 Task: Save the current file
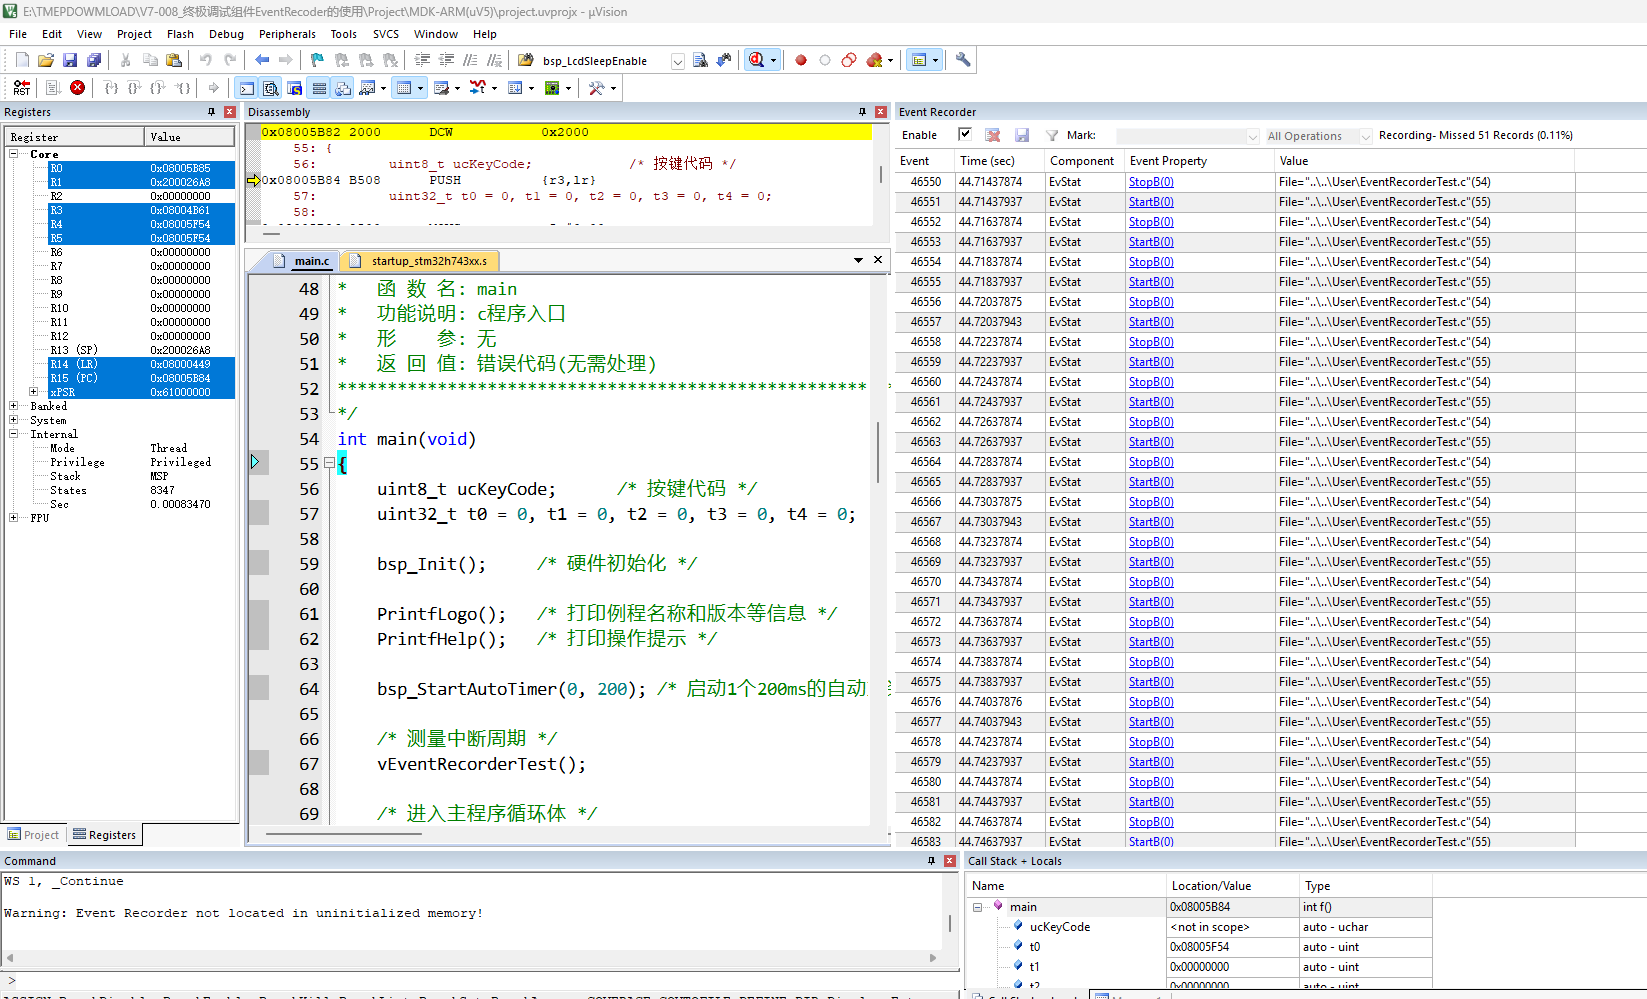tap(70, 60)
